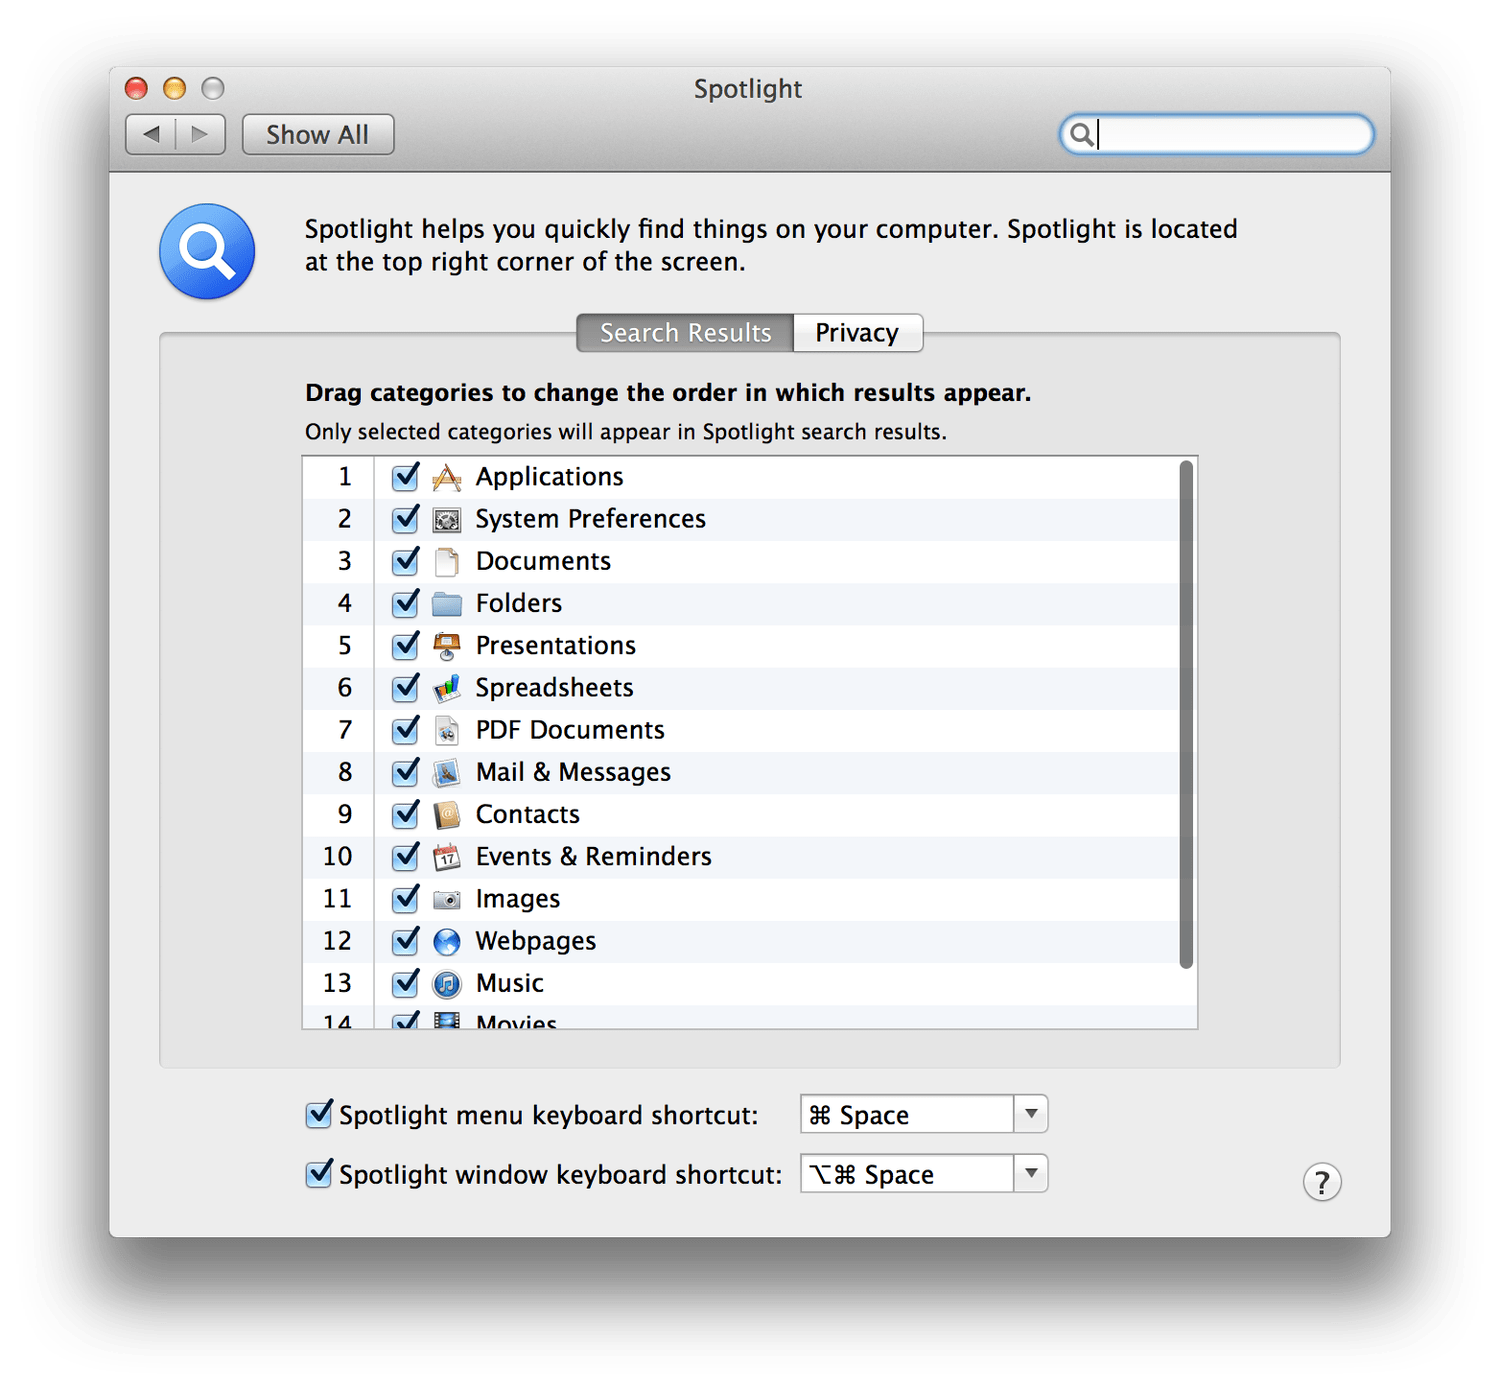Go forward with the right arrow button
The width and height of the screenshot is (1500, 1389).
(x=200, y=134)
